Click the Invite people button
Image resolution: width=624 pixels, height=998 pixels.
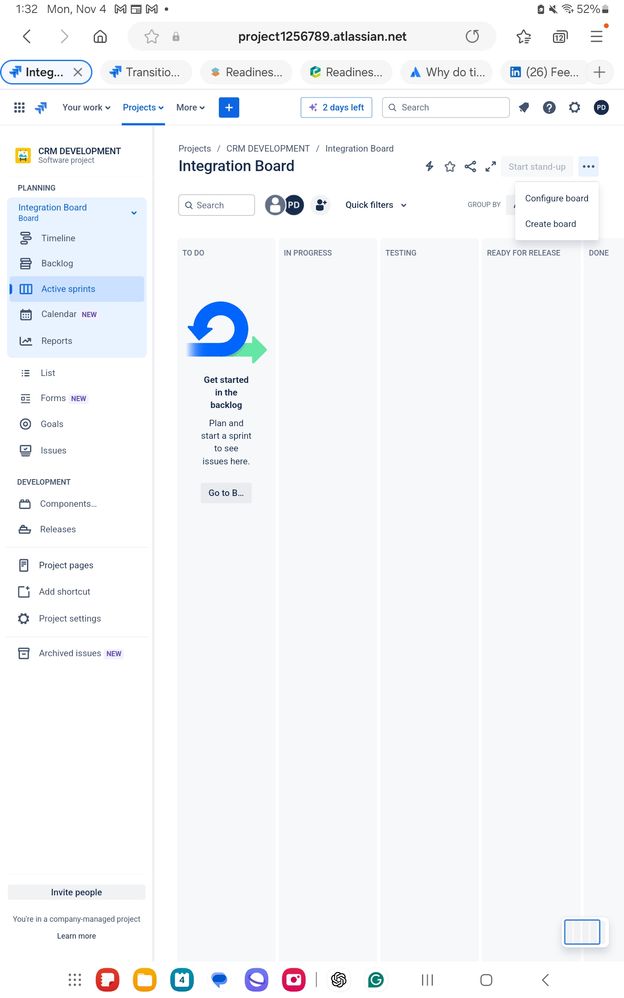point(76,892)
